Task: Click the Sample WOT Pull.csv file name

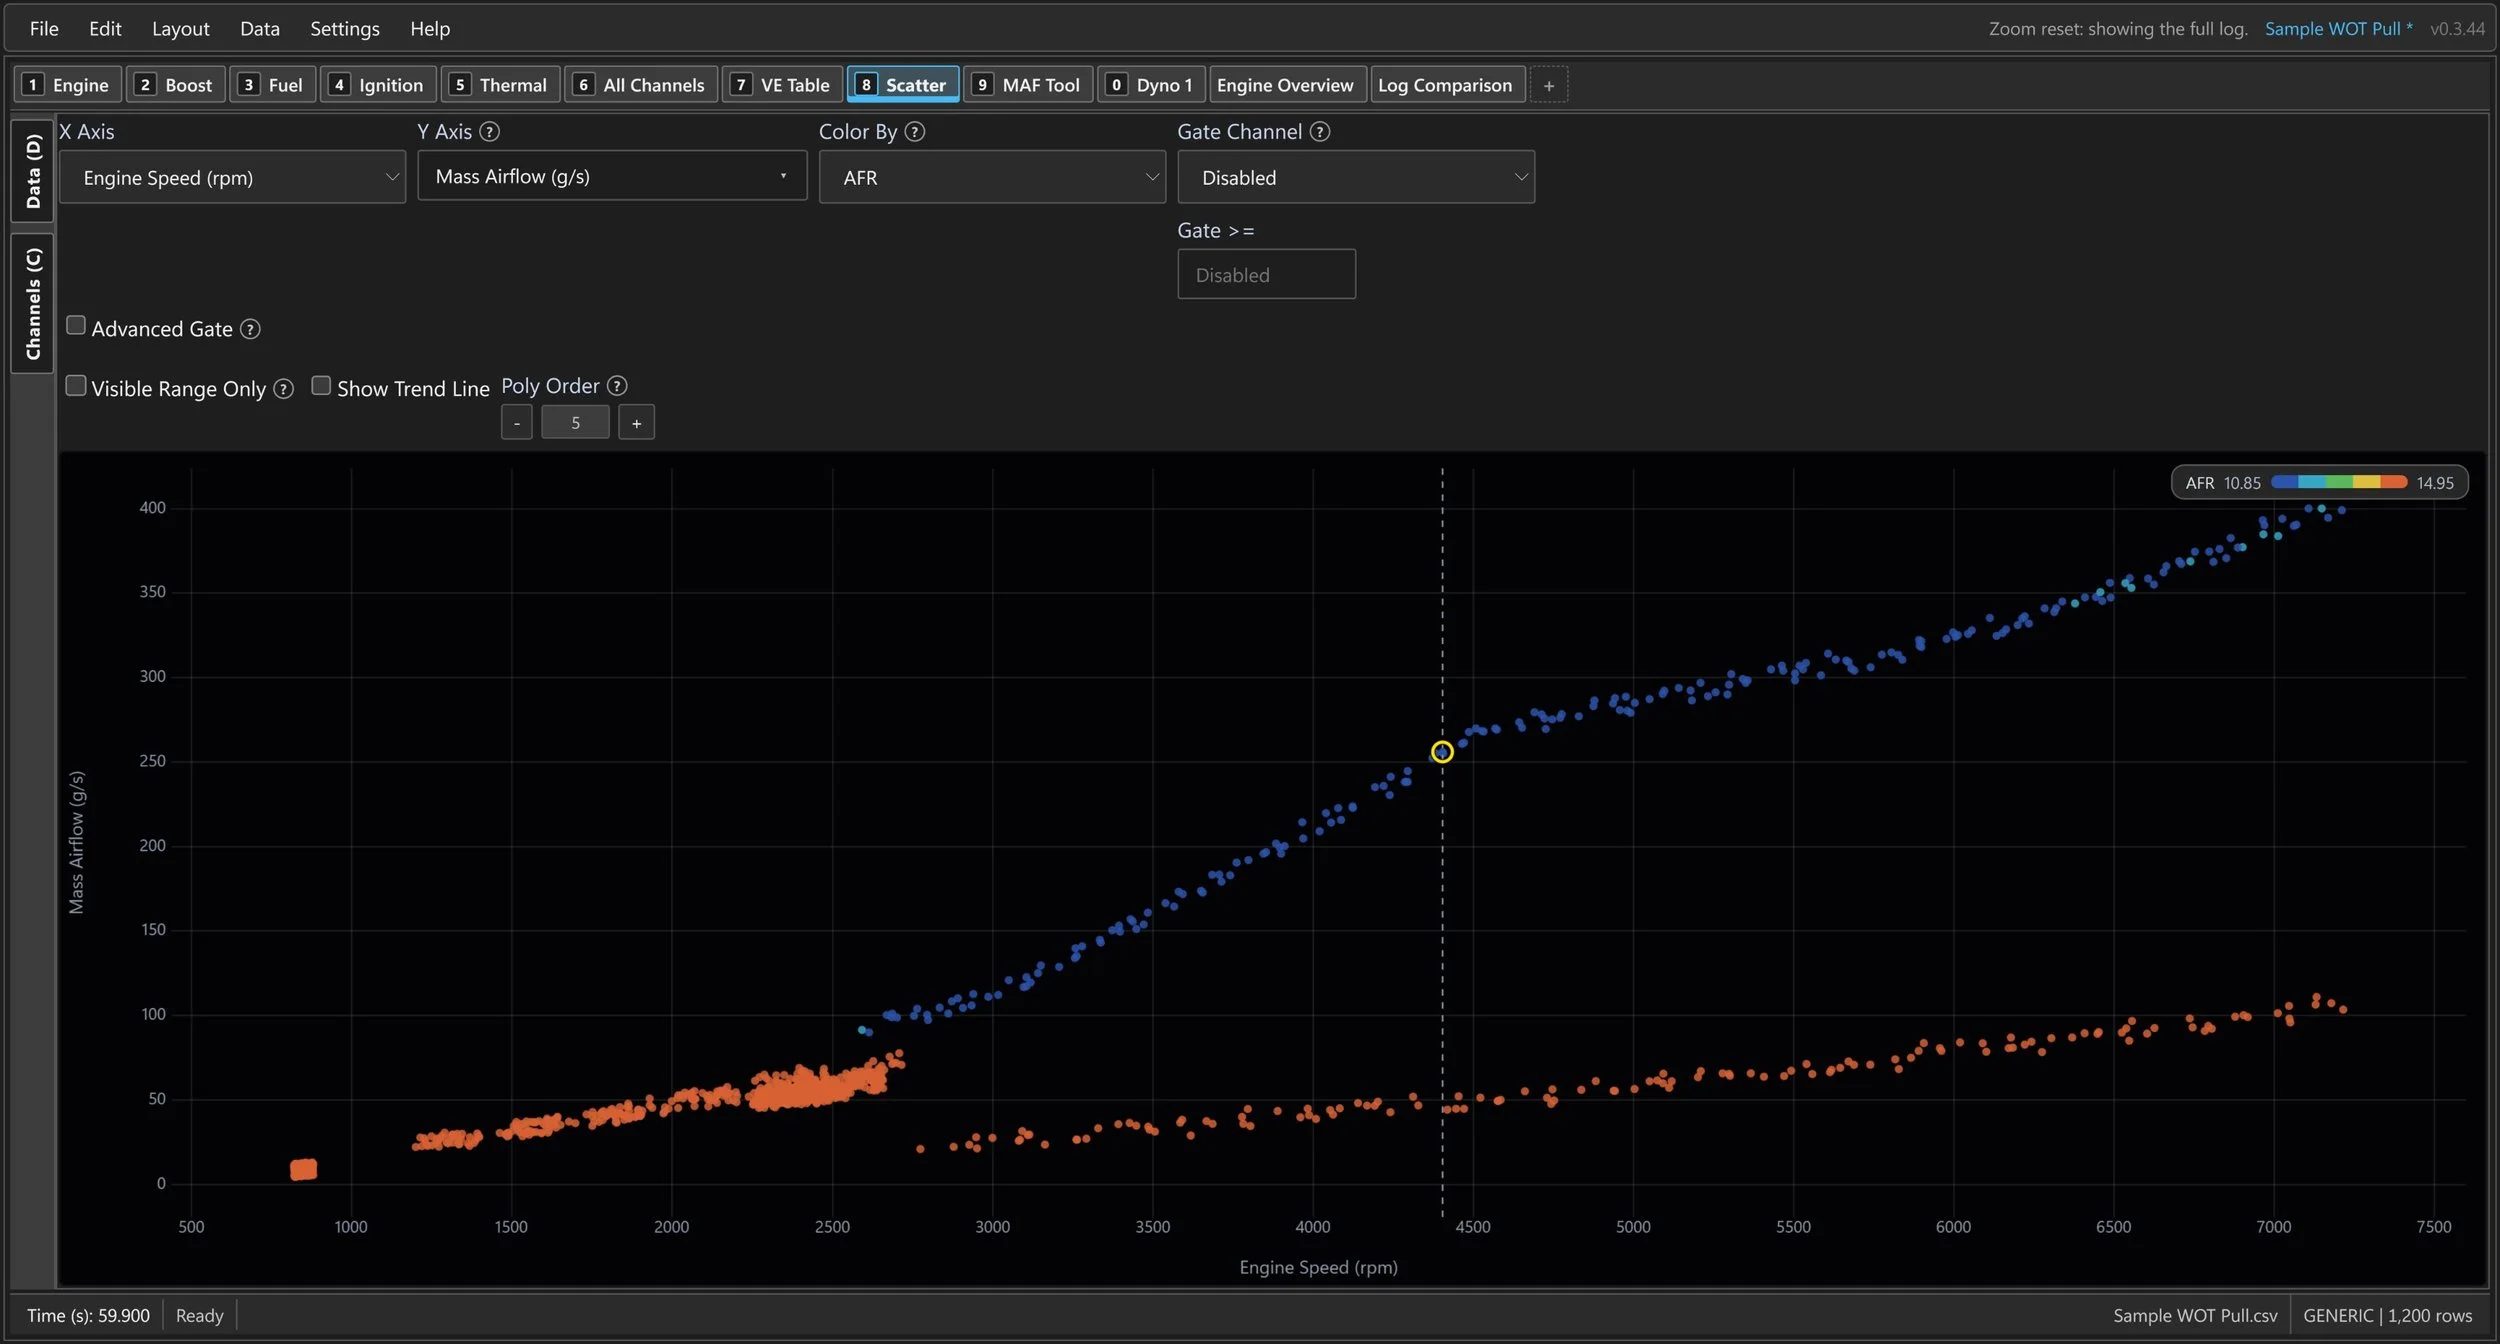Action: tap(2195, 1315)
